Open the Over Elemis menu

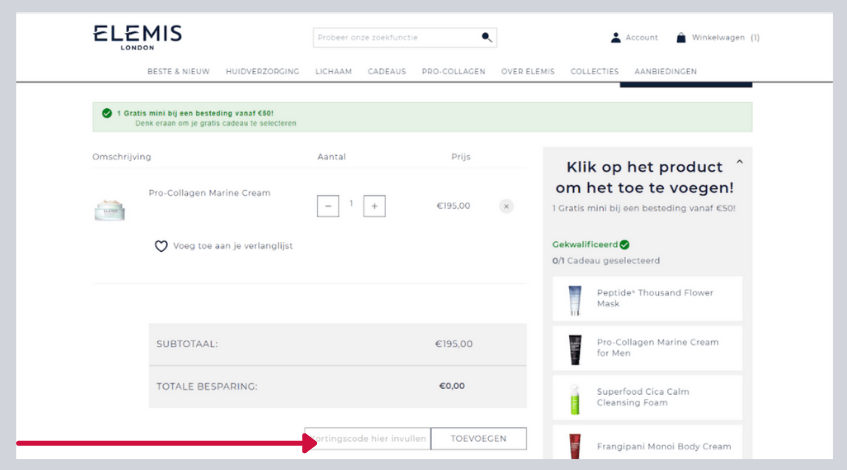pos(528,71)
